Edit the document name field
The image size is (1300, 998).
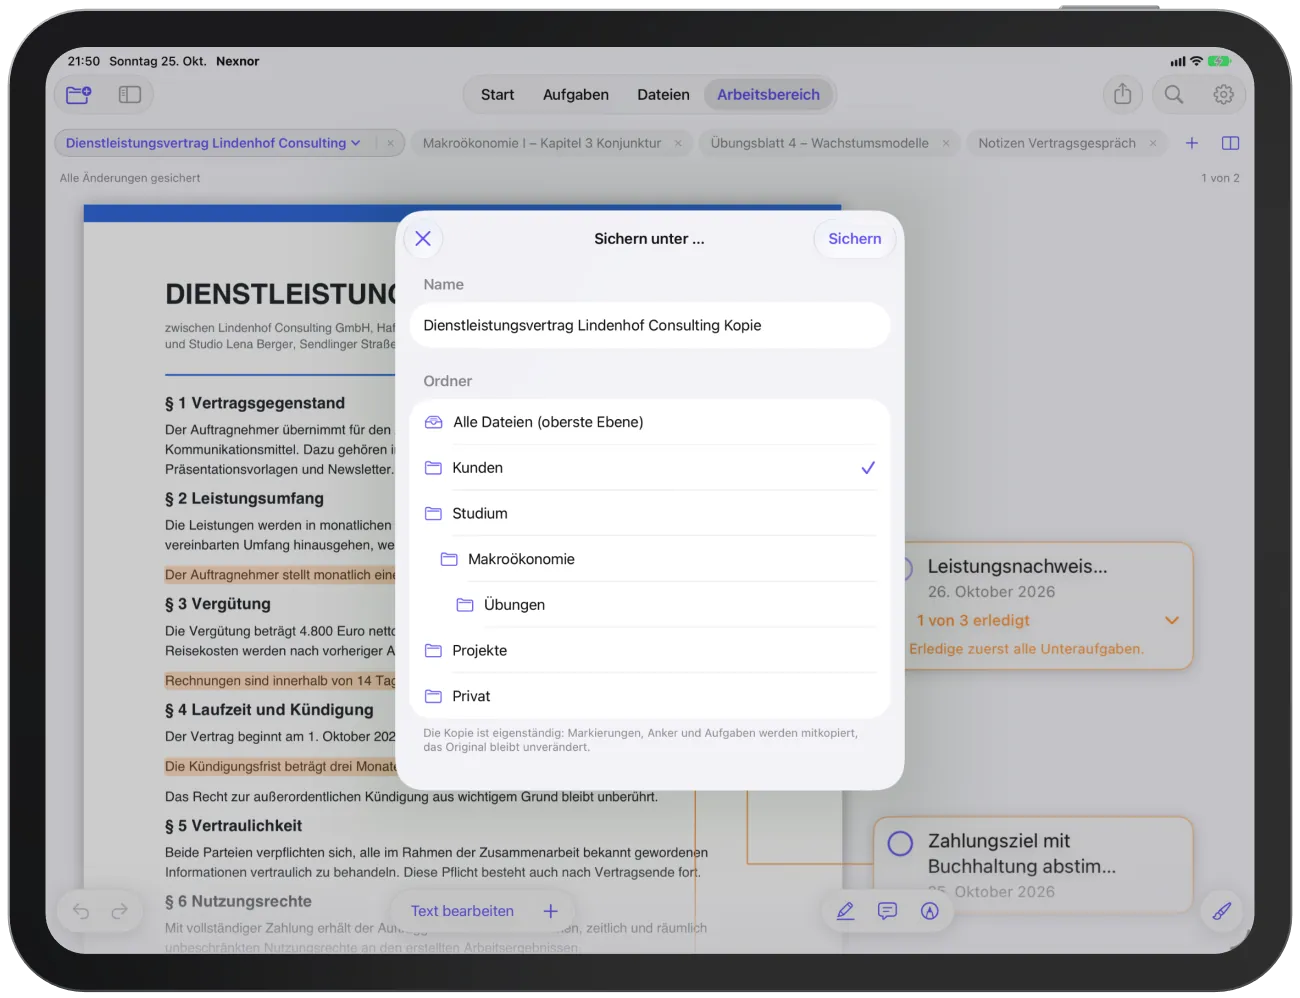click(650, 325)
